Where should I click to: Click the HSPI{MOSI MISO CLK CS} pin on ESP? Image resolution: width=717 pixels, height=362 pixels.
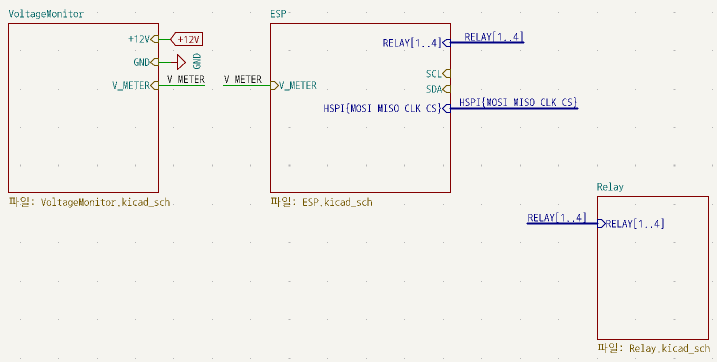(x=387, y=109)
